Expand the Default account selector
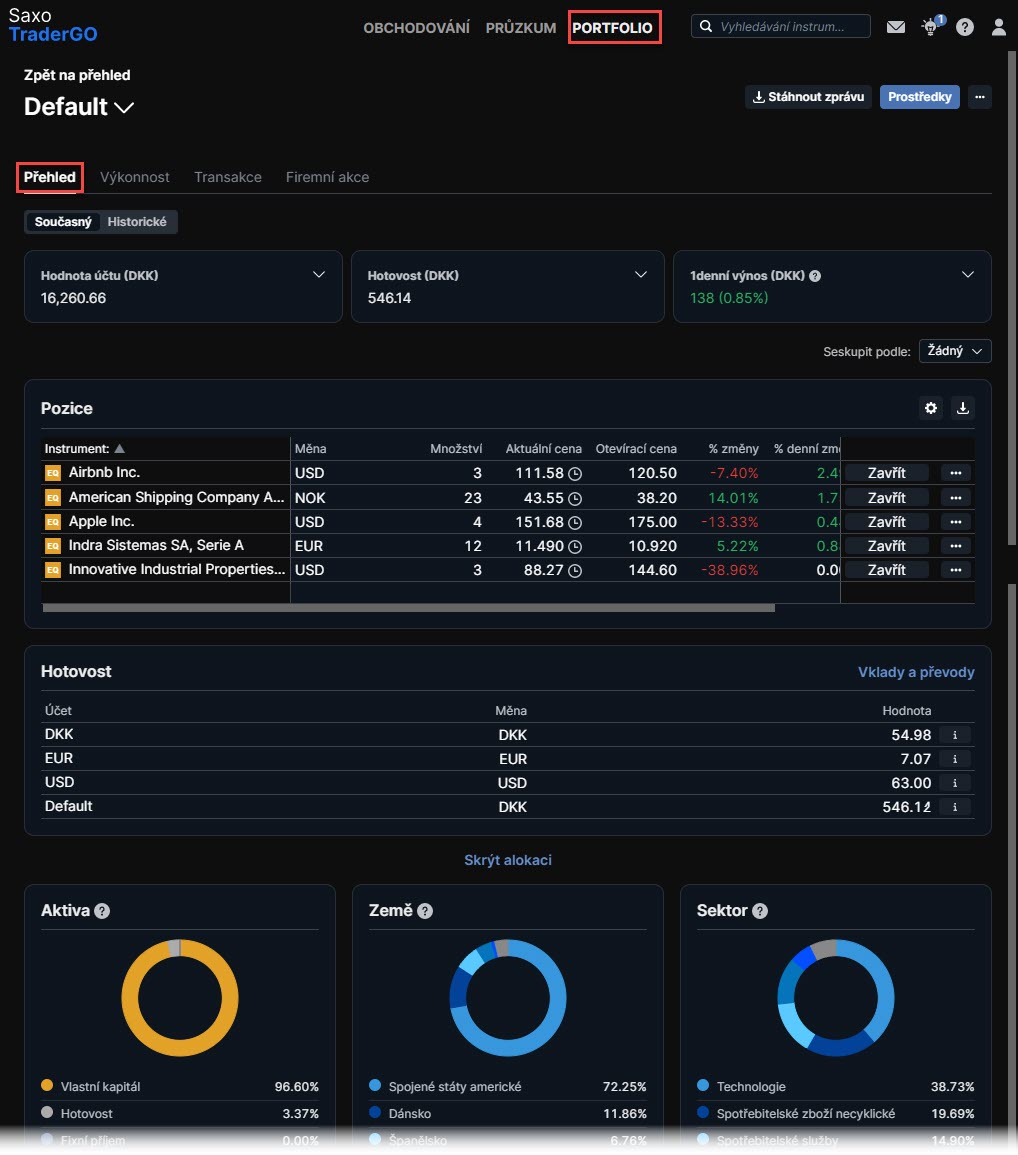This screenshot has height=1155, width=1018. (x=79, y=107)
